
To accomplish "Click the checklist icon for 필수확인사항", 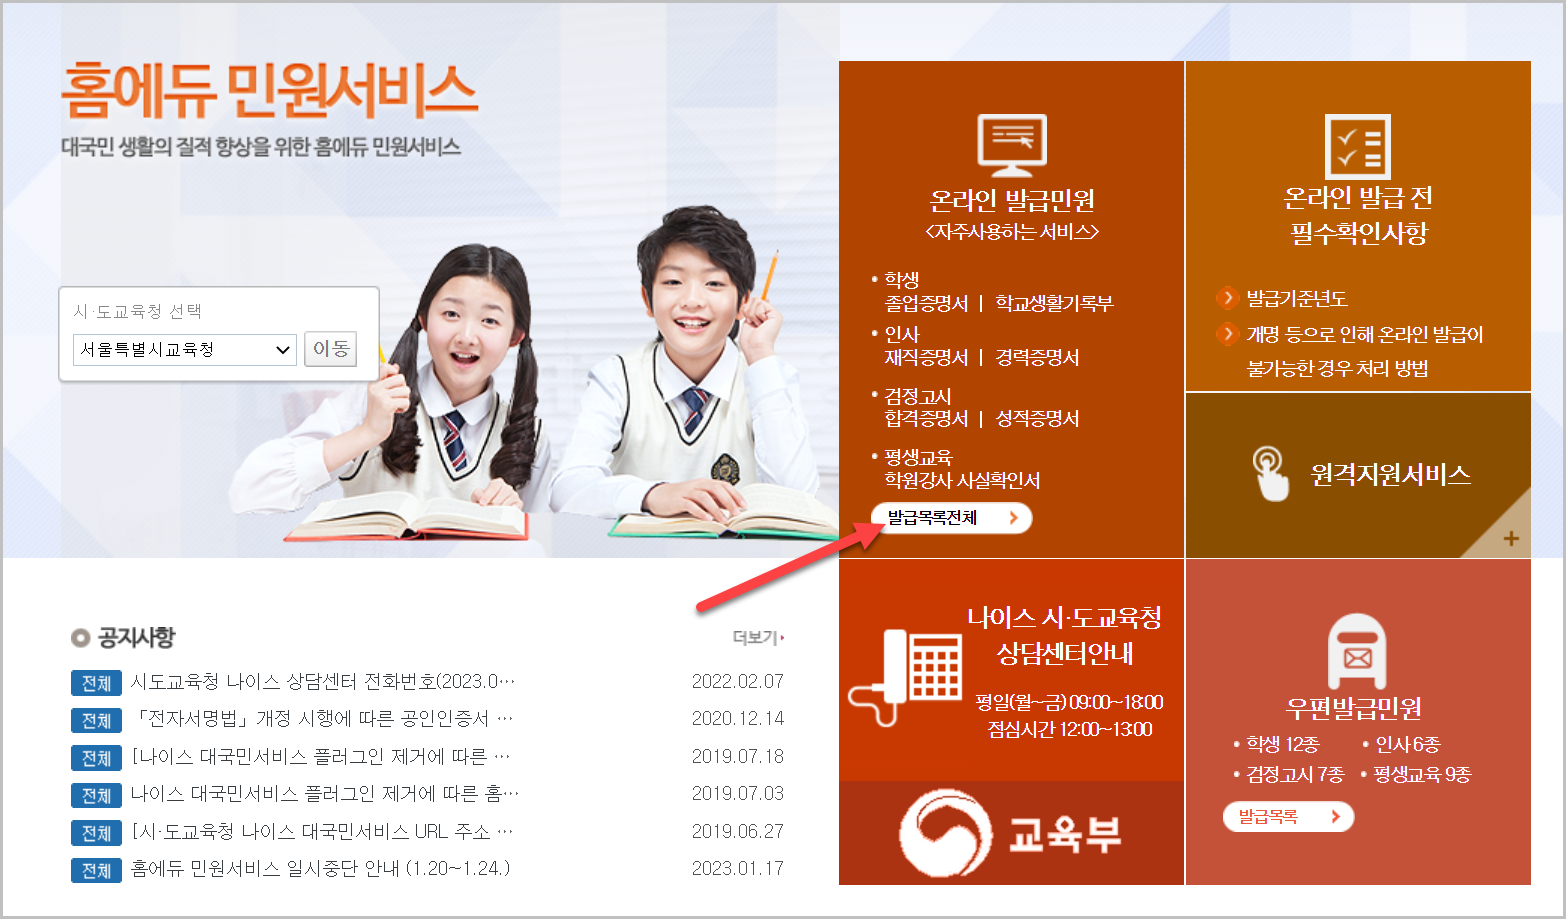I will [1358, 146].
